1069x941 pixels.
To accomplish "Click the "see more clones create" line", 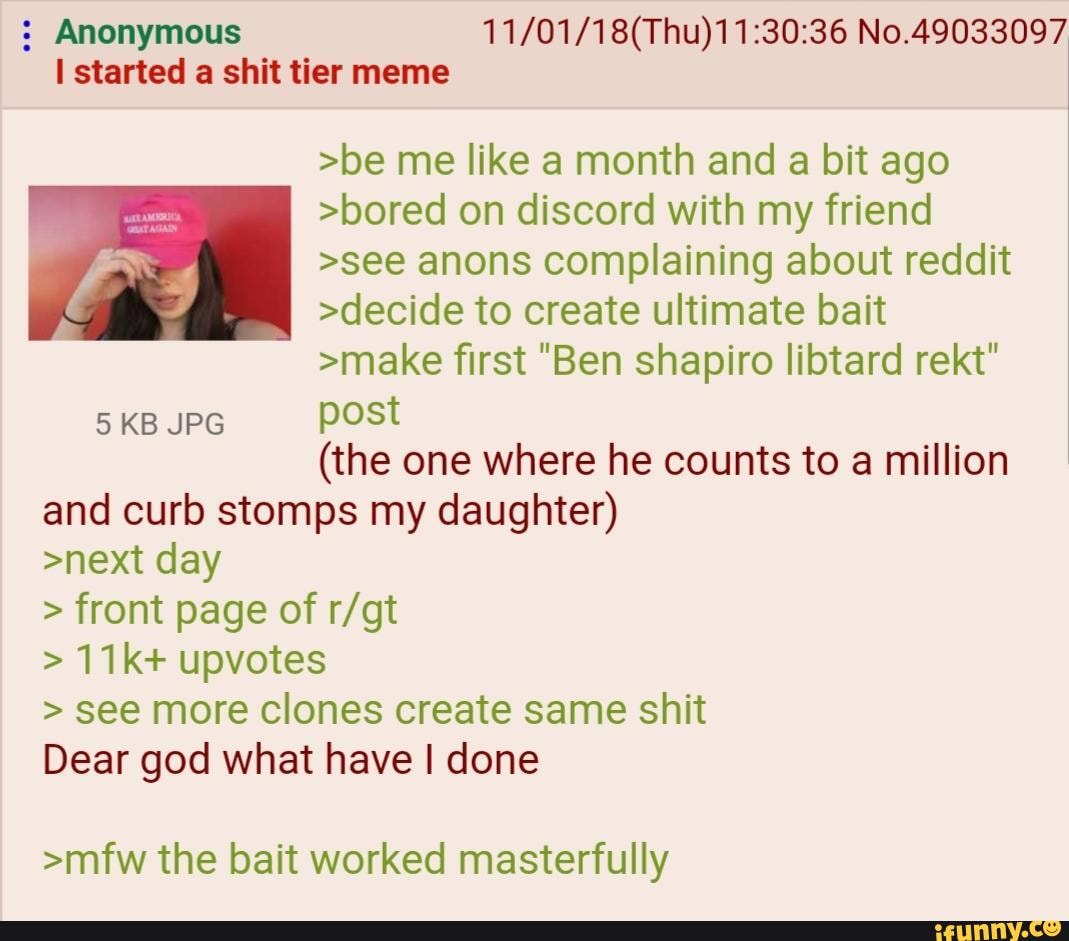I will pos(374,711).
